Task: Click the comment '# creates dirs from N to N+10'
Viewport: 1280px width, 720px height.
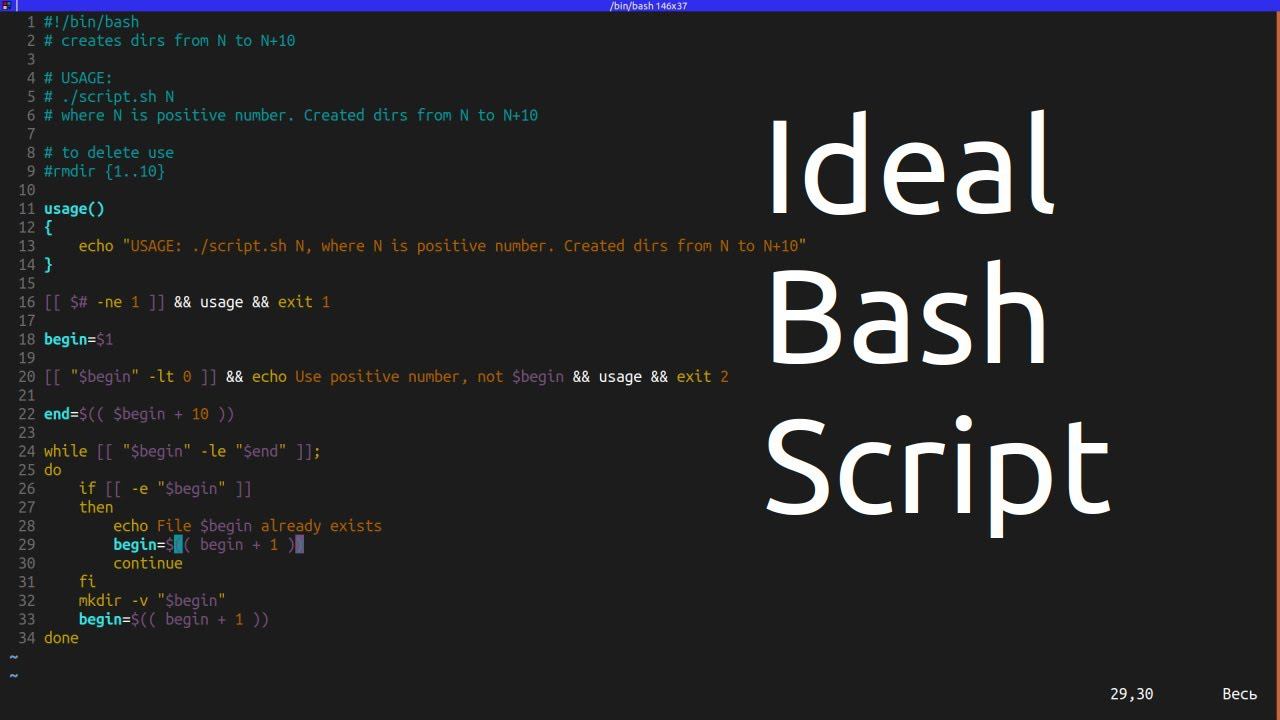Action: tap(169, 41)
